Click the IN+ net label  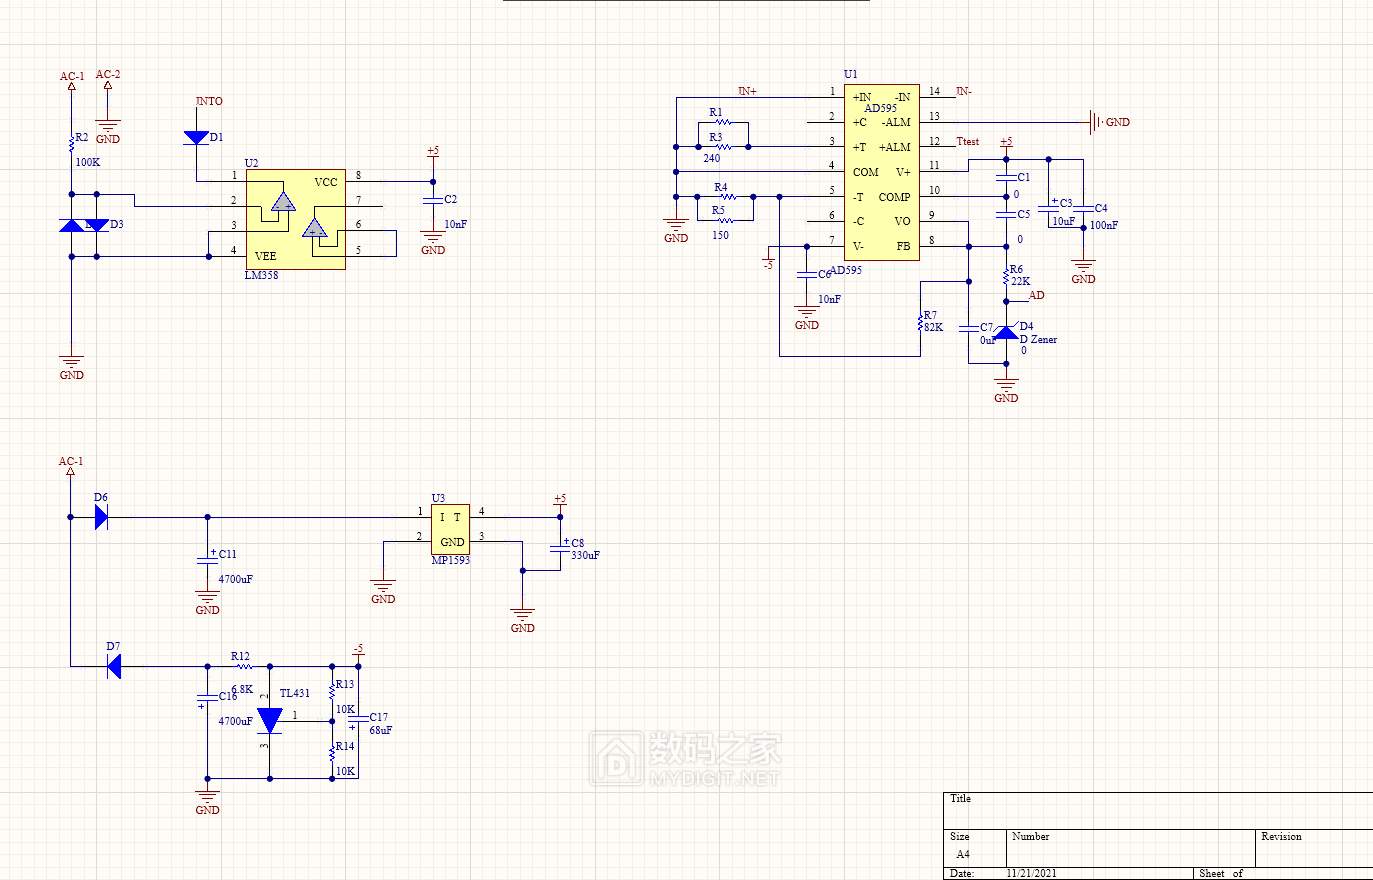pyautogui.click(x=747, y=91)
